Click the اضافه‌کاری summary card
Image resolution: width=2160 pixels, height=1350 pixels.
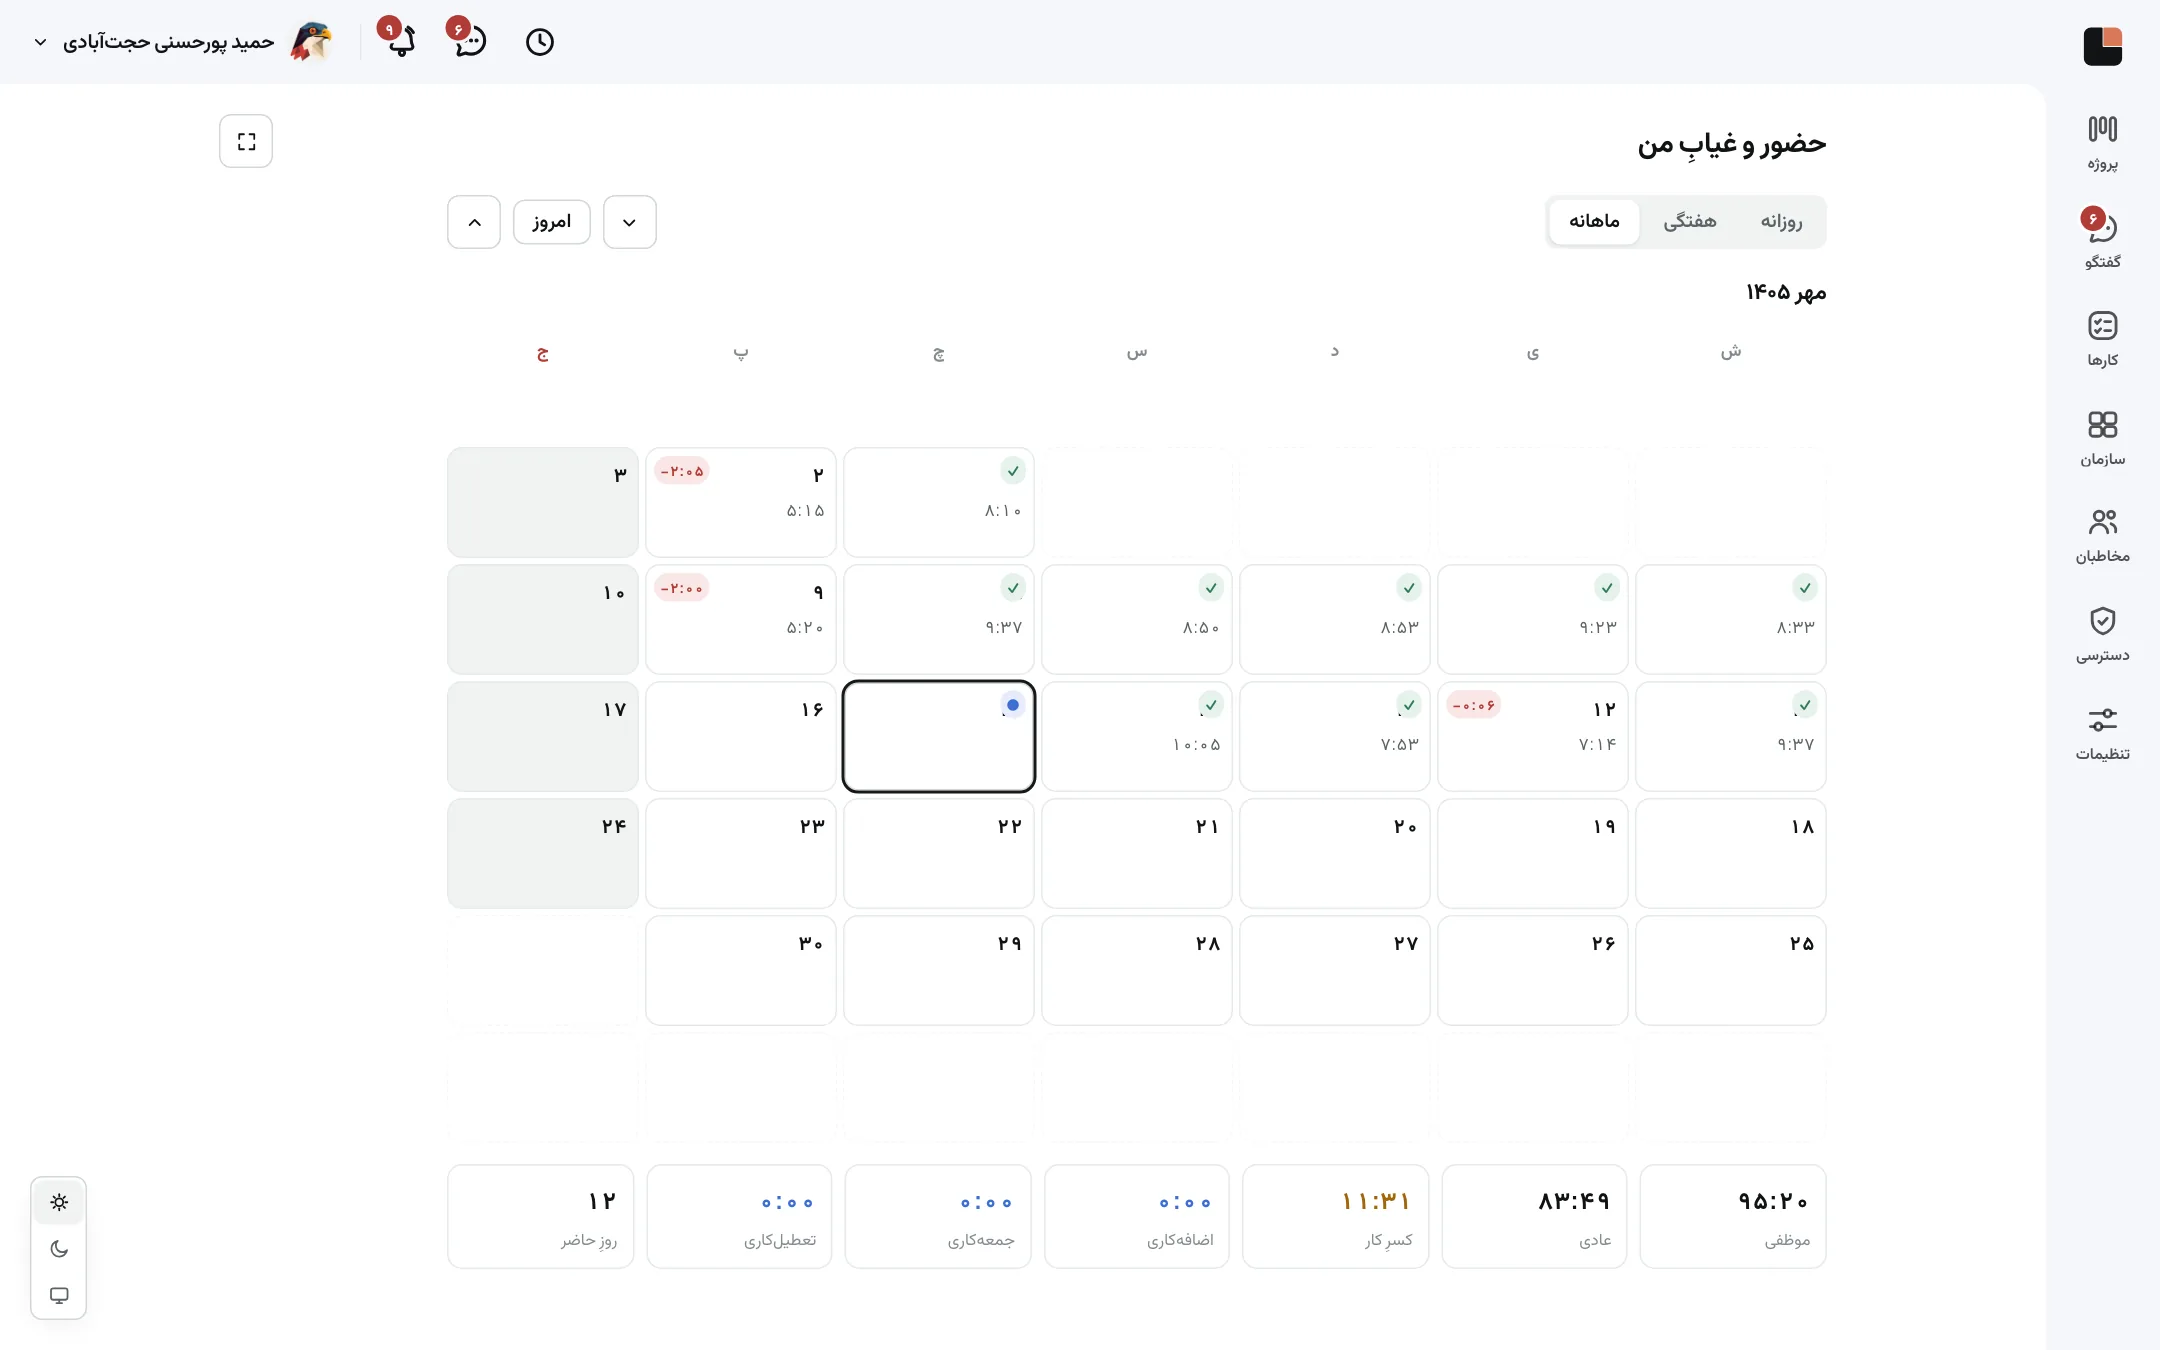(x=1137, y=1216)
